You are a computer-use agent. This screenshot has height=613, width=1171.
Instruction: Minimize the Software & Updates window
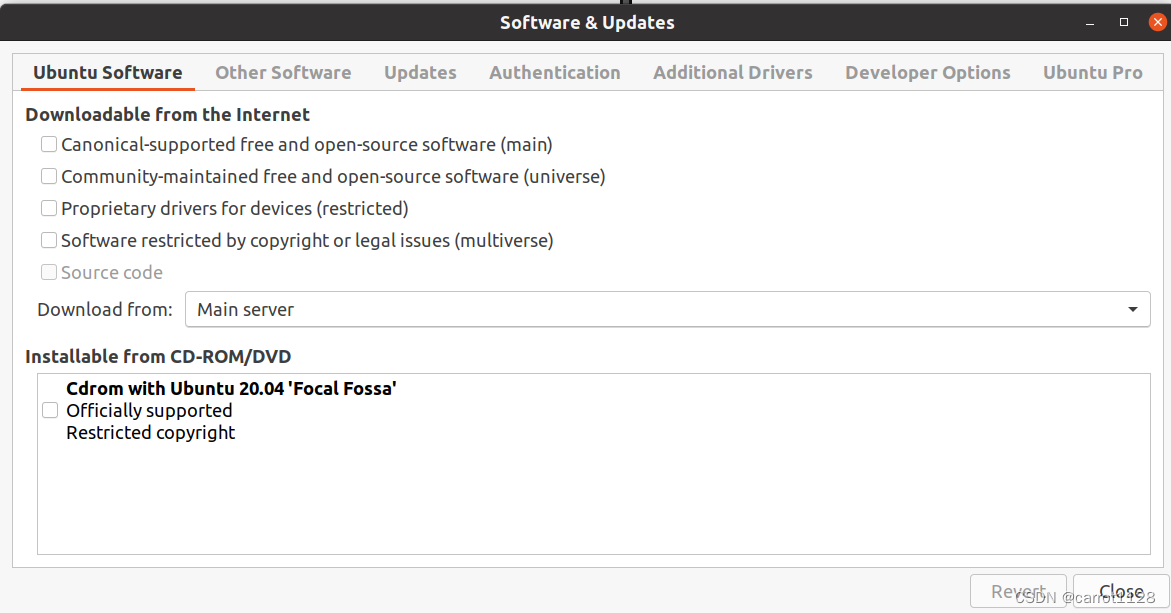pos(1090,22)
